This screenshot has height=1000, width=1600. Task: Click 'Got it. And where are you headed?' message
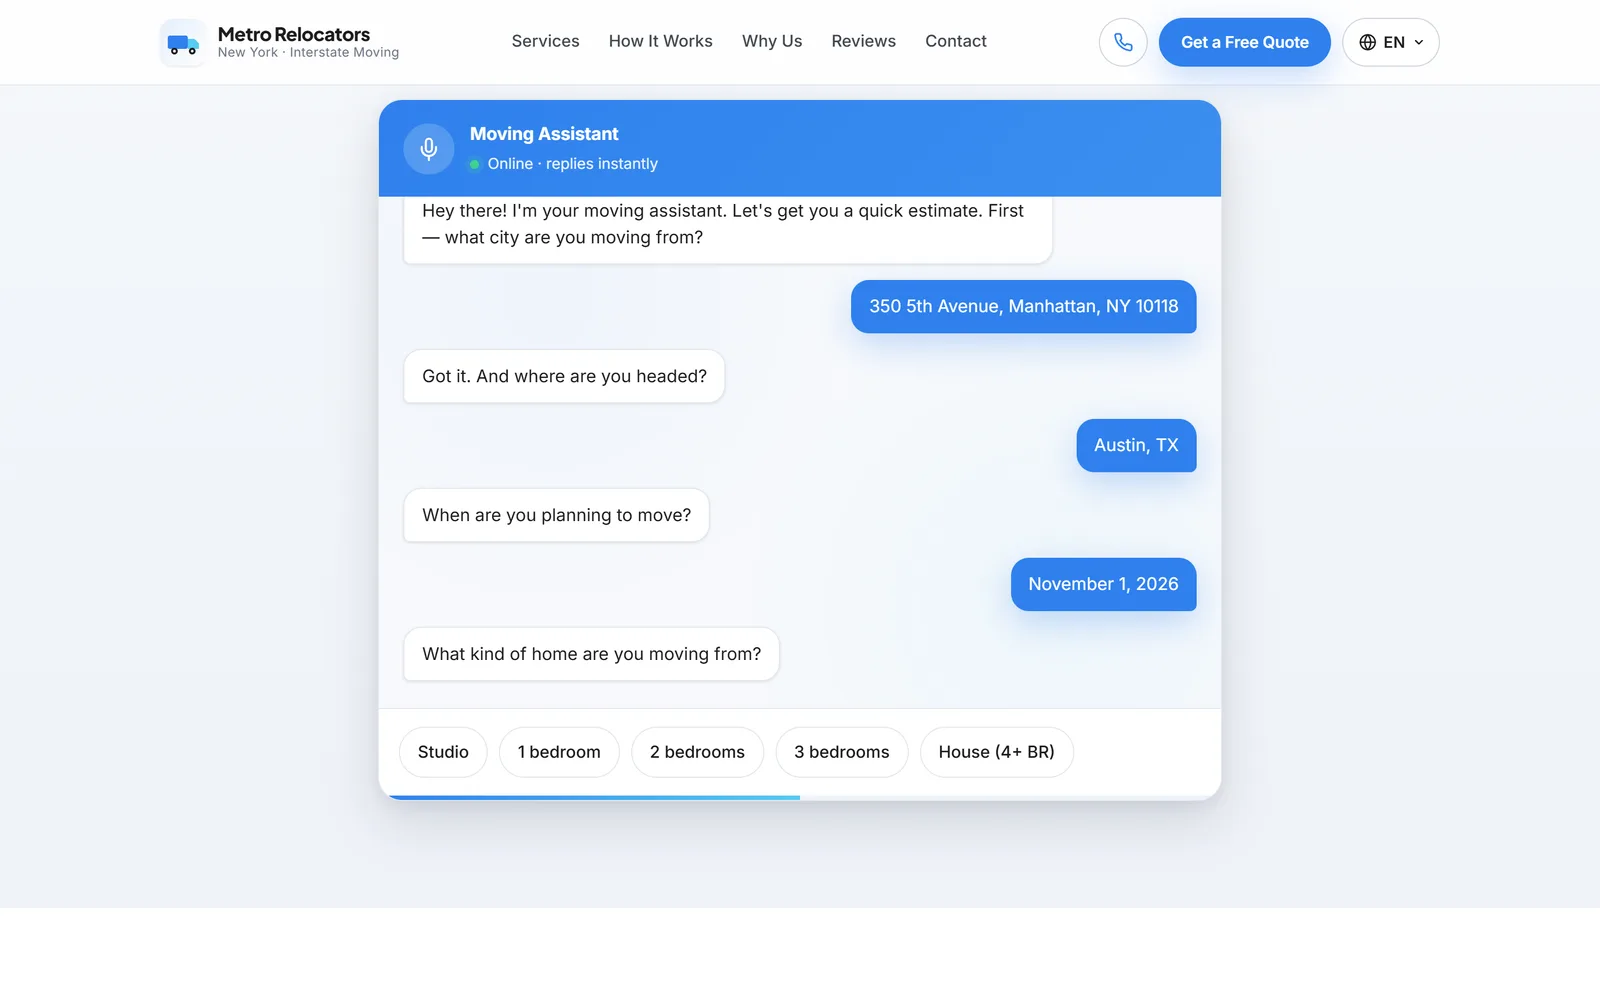pos(564,376)
